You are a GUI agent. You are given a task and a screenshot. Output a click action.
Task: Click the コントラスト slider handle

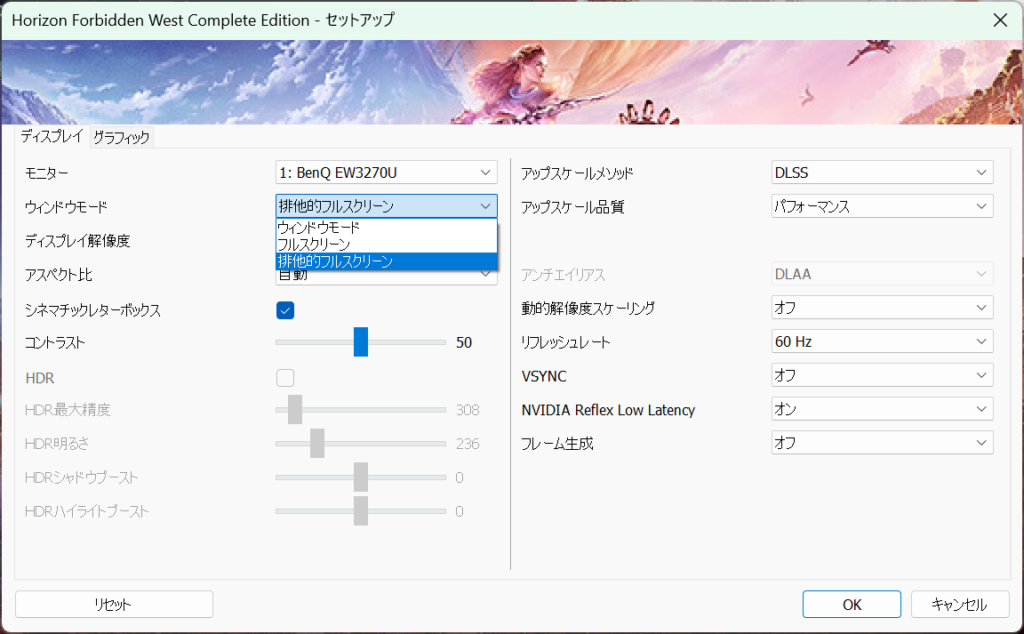(361, 342)
